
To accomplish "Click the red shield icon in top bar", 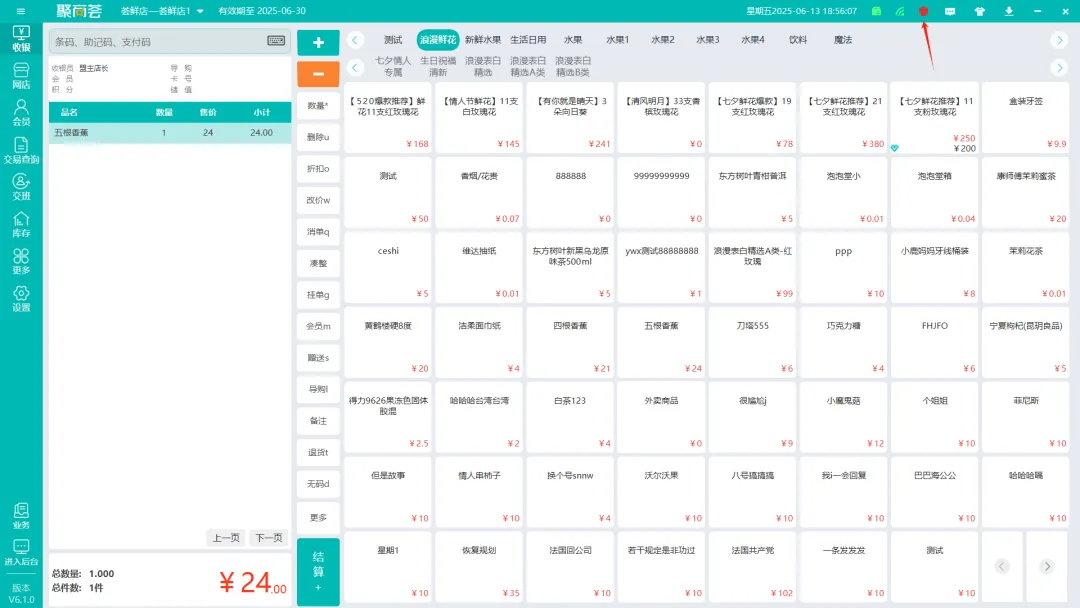I will (923, 11).
